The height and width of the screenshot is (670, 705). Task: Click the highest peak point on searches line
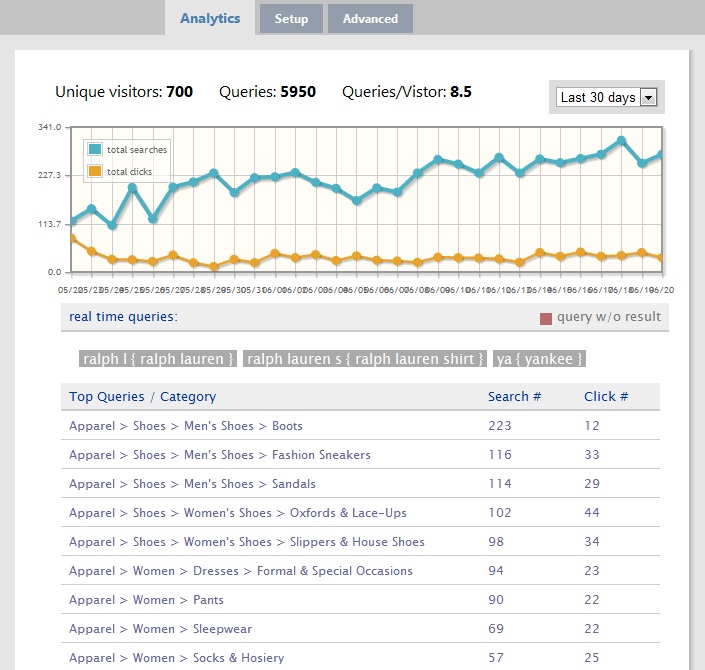[621, 141]
